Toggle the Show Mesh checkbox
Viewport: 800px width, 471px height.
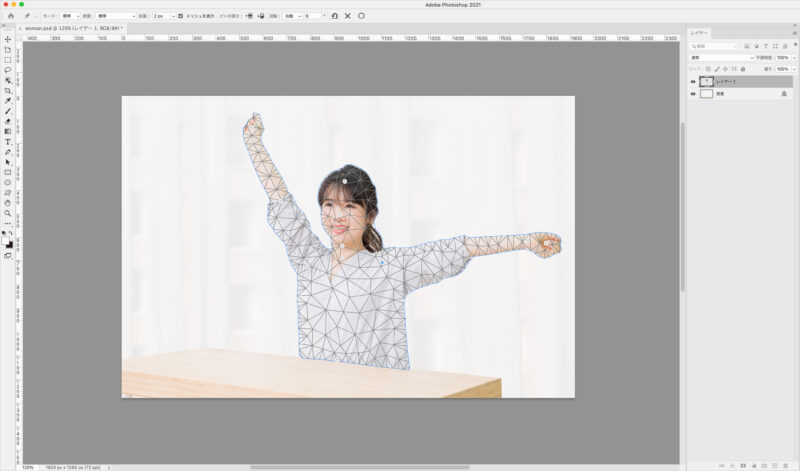(x=181, y=16)
